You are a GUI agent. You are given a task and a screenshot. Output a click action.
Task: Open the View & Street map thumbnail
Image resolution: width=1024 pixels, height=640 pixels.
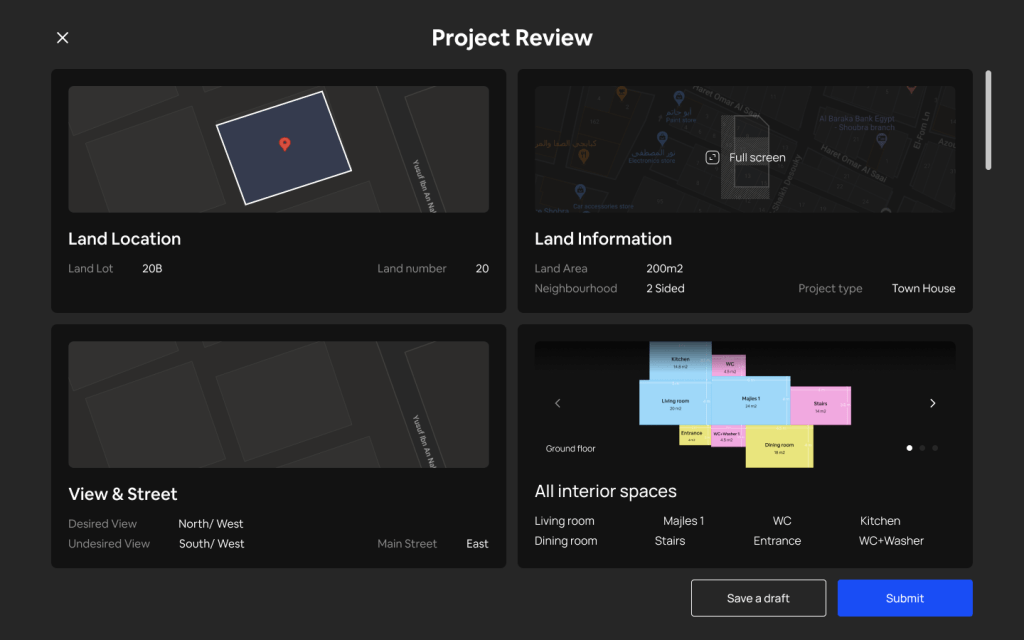[x=278, y=404]
